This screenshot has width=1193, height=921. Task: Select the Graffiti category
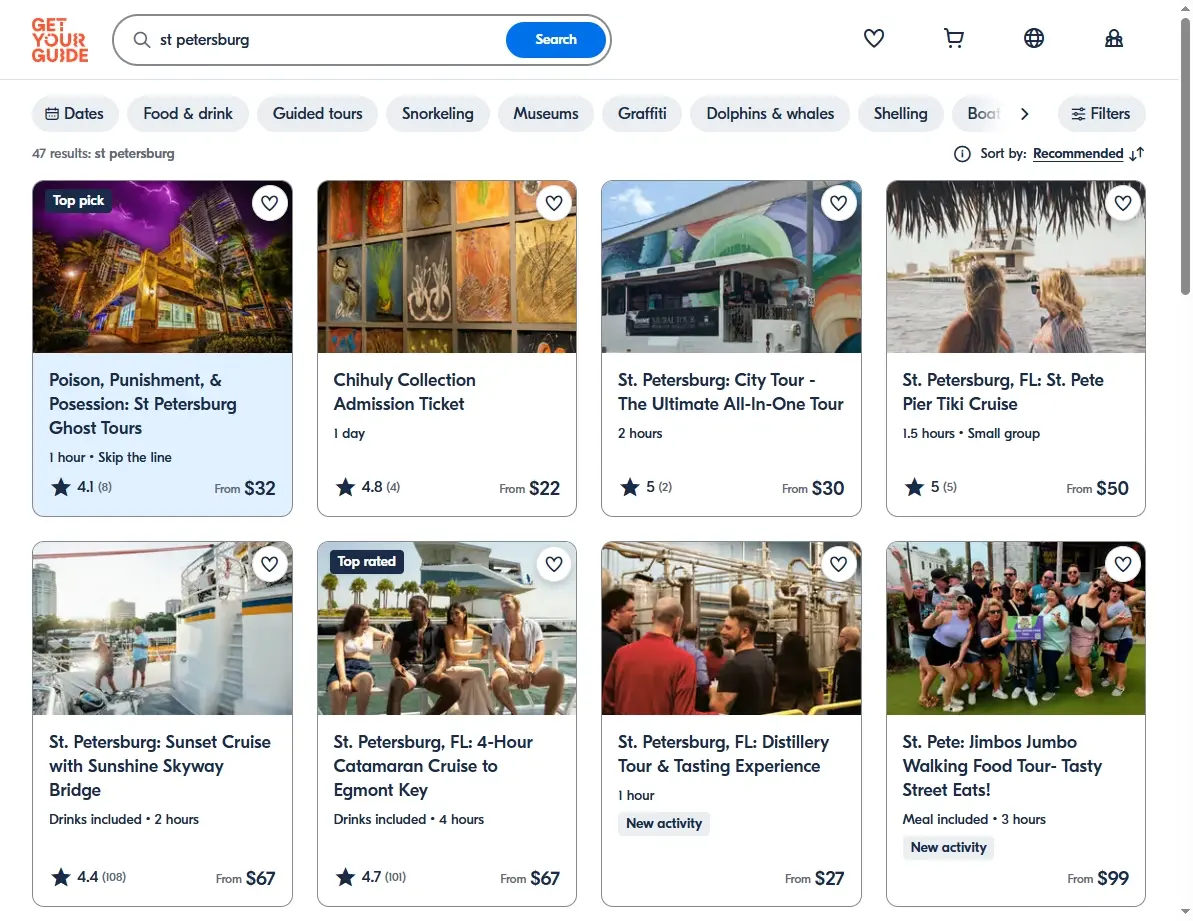coord(642,114)
